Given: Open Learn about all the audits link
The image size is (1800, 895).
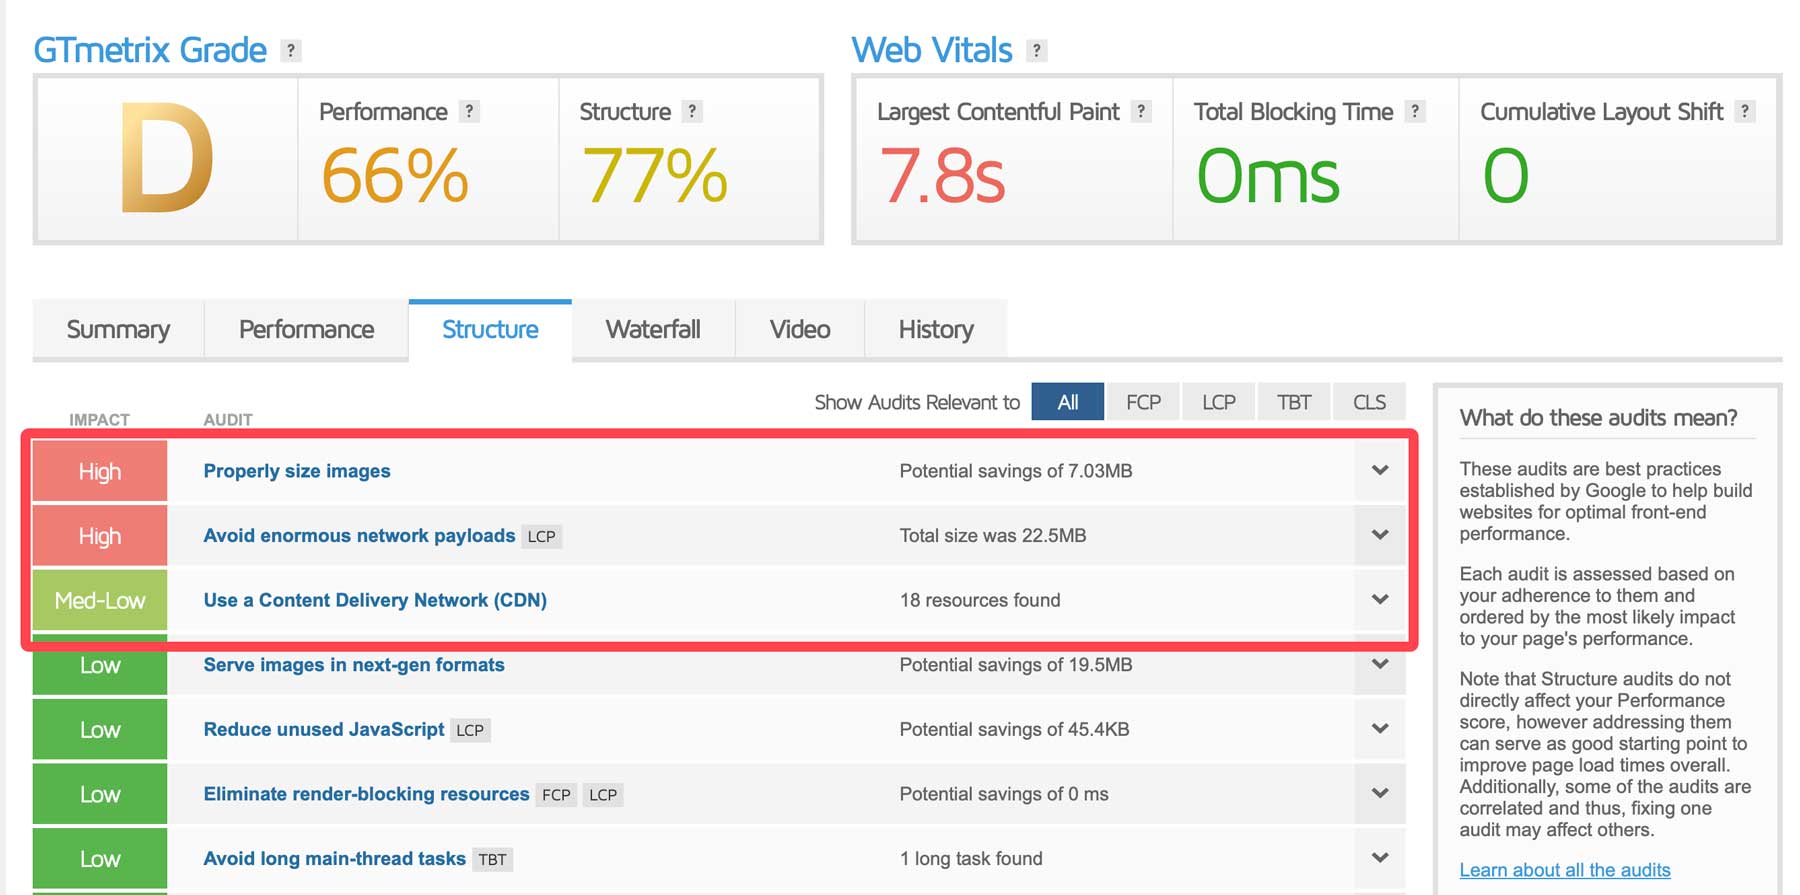Looking at the screenshot, I should click(1564, 870).
